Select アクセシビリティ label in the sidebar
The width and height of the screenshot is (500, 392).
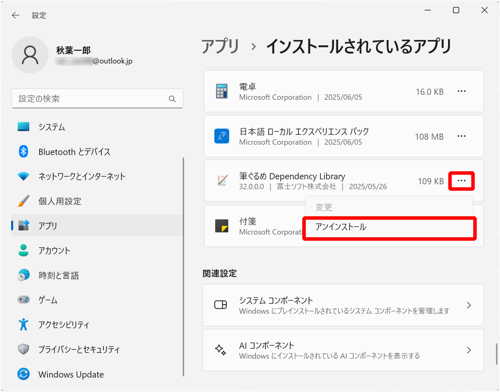coord(63,325)
